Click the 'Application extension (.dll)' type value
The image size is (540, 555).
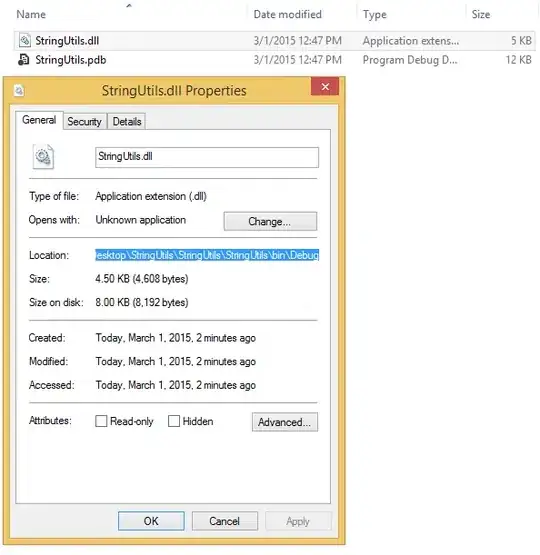pyautogui.click(x=151, y=196)
